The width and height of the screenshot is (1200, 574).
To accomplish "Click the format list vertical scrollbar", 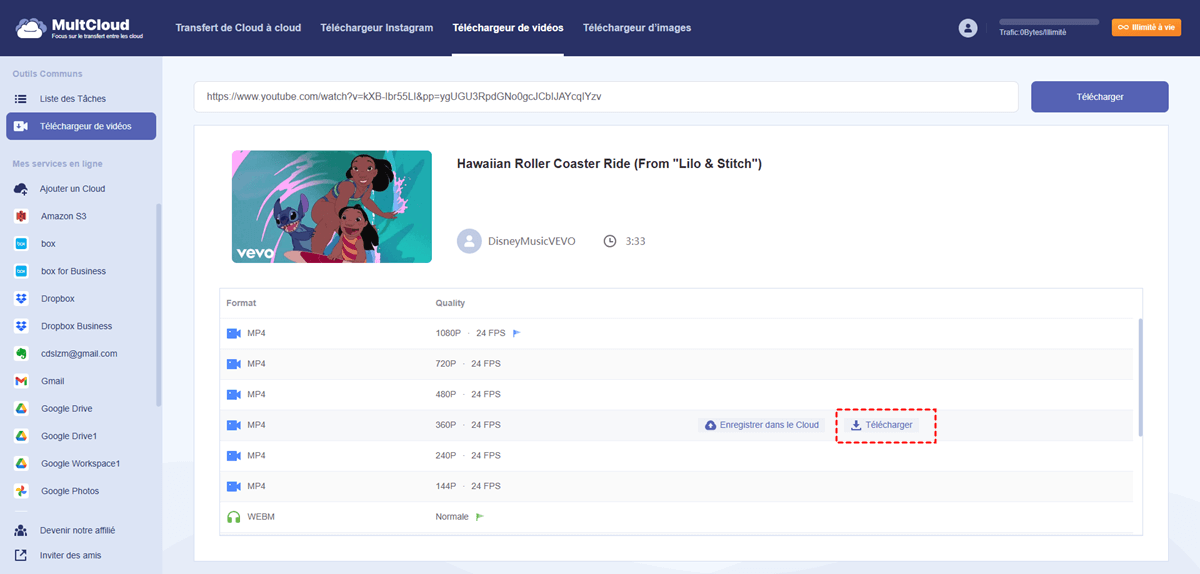I will (x=1141, y=377).
